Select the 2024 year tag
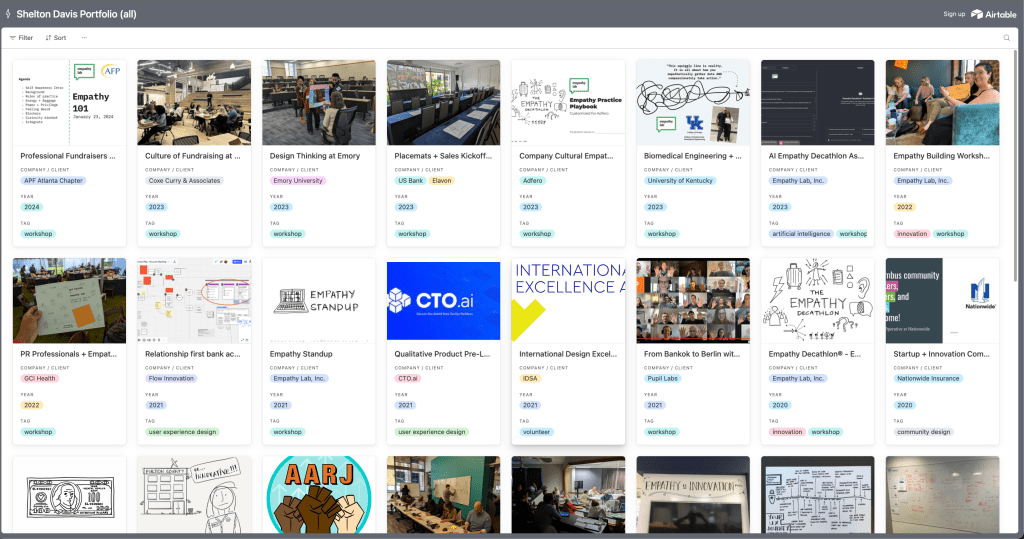Image resolution: width=1024 pixels, height=539 pixels. click(x=32, y=207)
